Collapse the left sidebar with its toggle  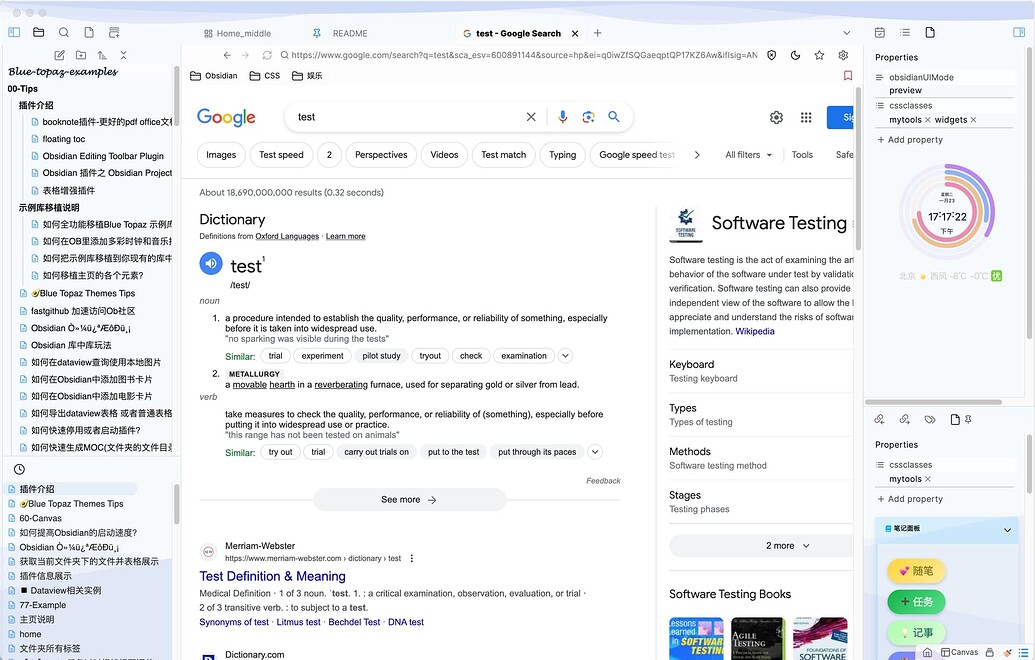click(14, 32)
